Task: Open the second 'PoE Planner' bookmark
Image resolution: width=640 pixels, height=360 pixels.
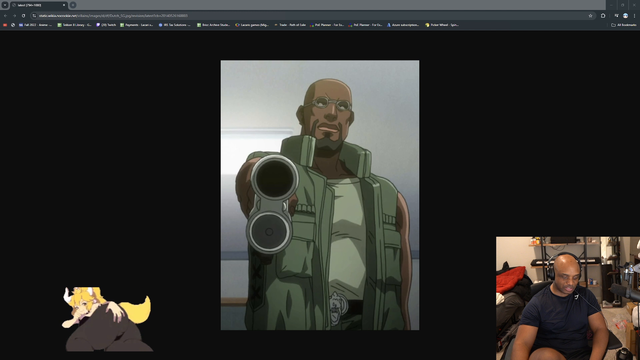Action: click(365, 25)
